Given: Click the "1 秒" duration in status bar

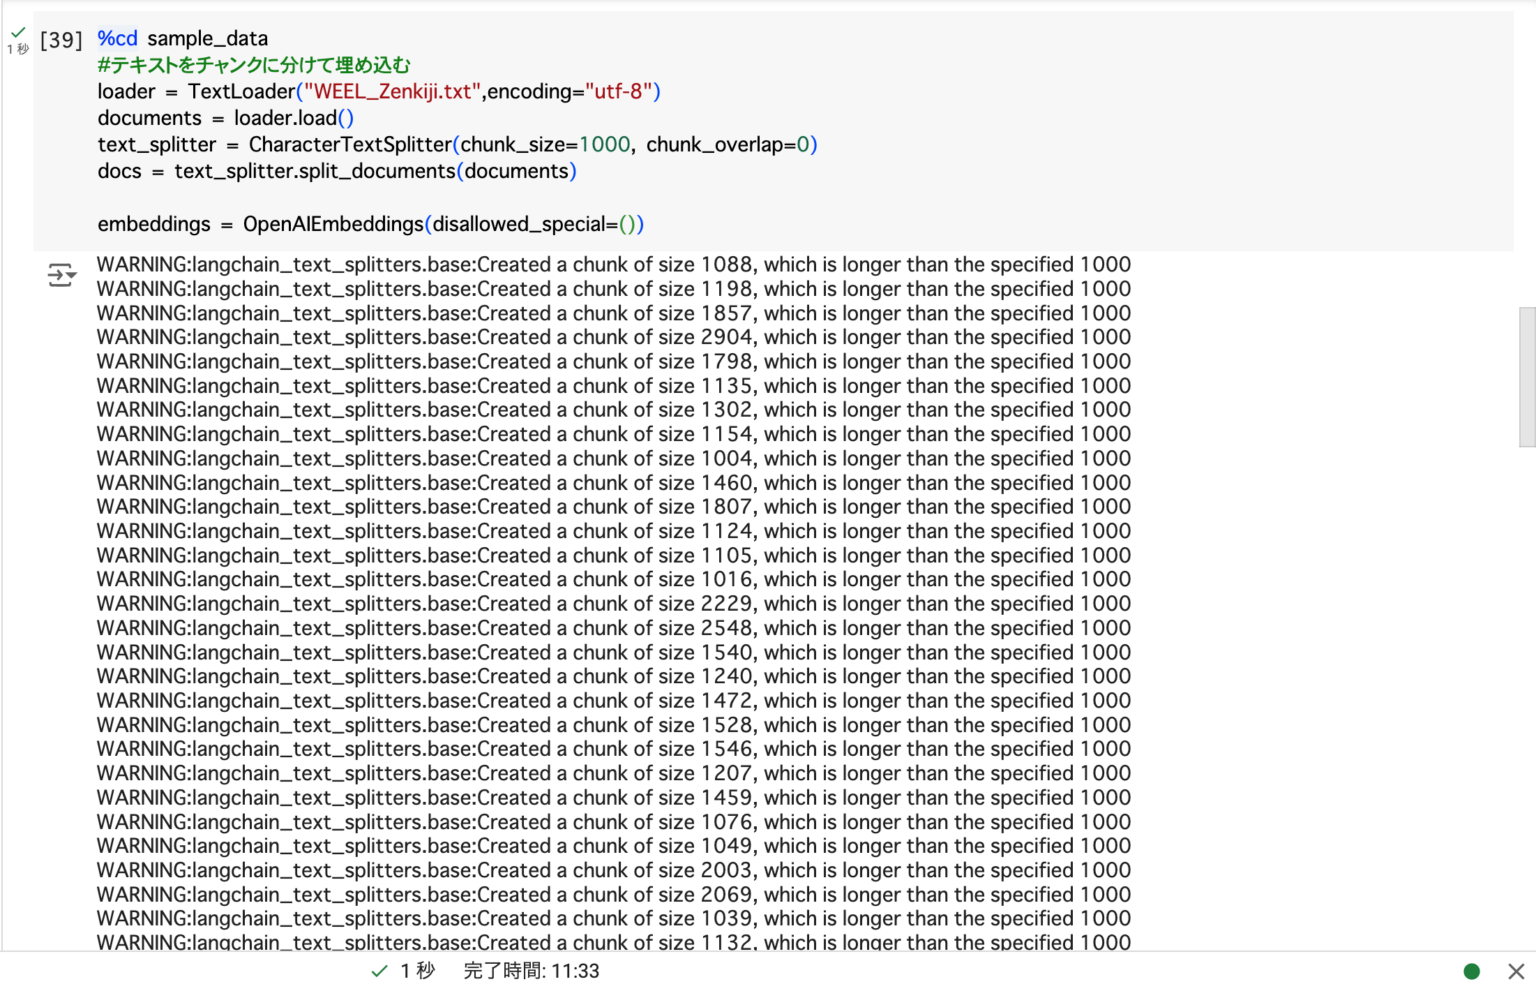Looking at the screenshot, I should [x=418, y=971].
